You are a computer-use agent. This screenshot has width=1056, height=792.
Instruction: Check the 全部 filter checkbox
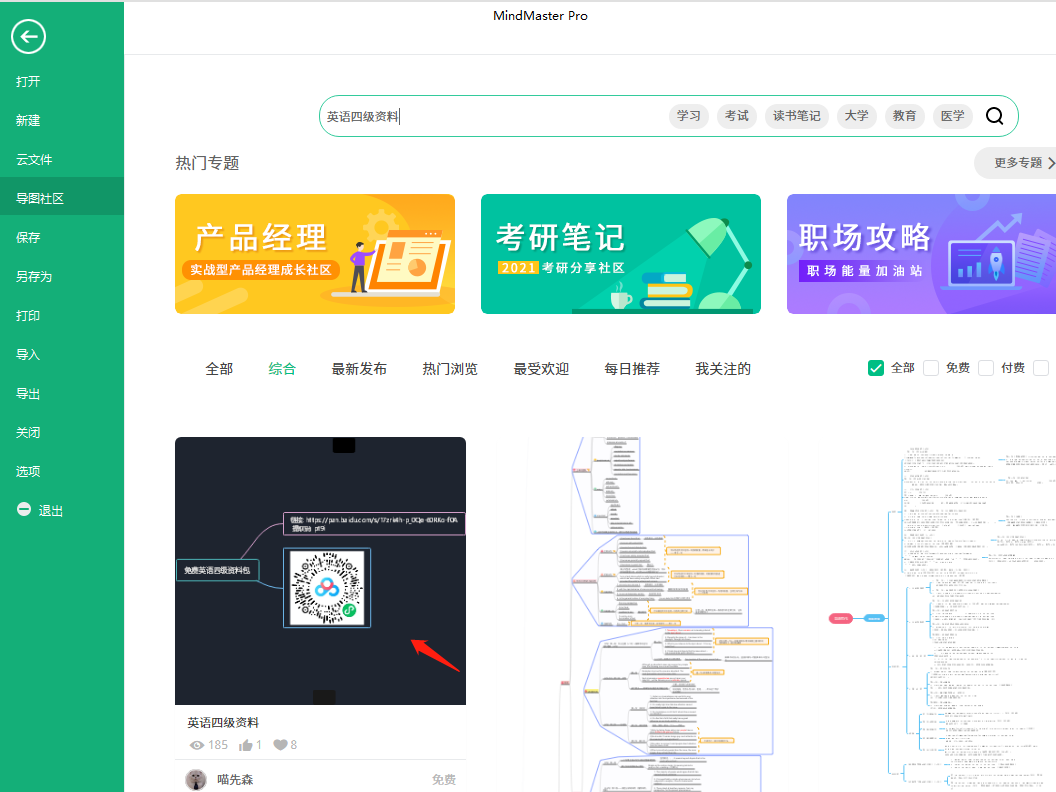(876, 368)
